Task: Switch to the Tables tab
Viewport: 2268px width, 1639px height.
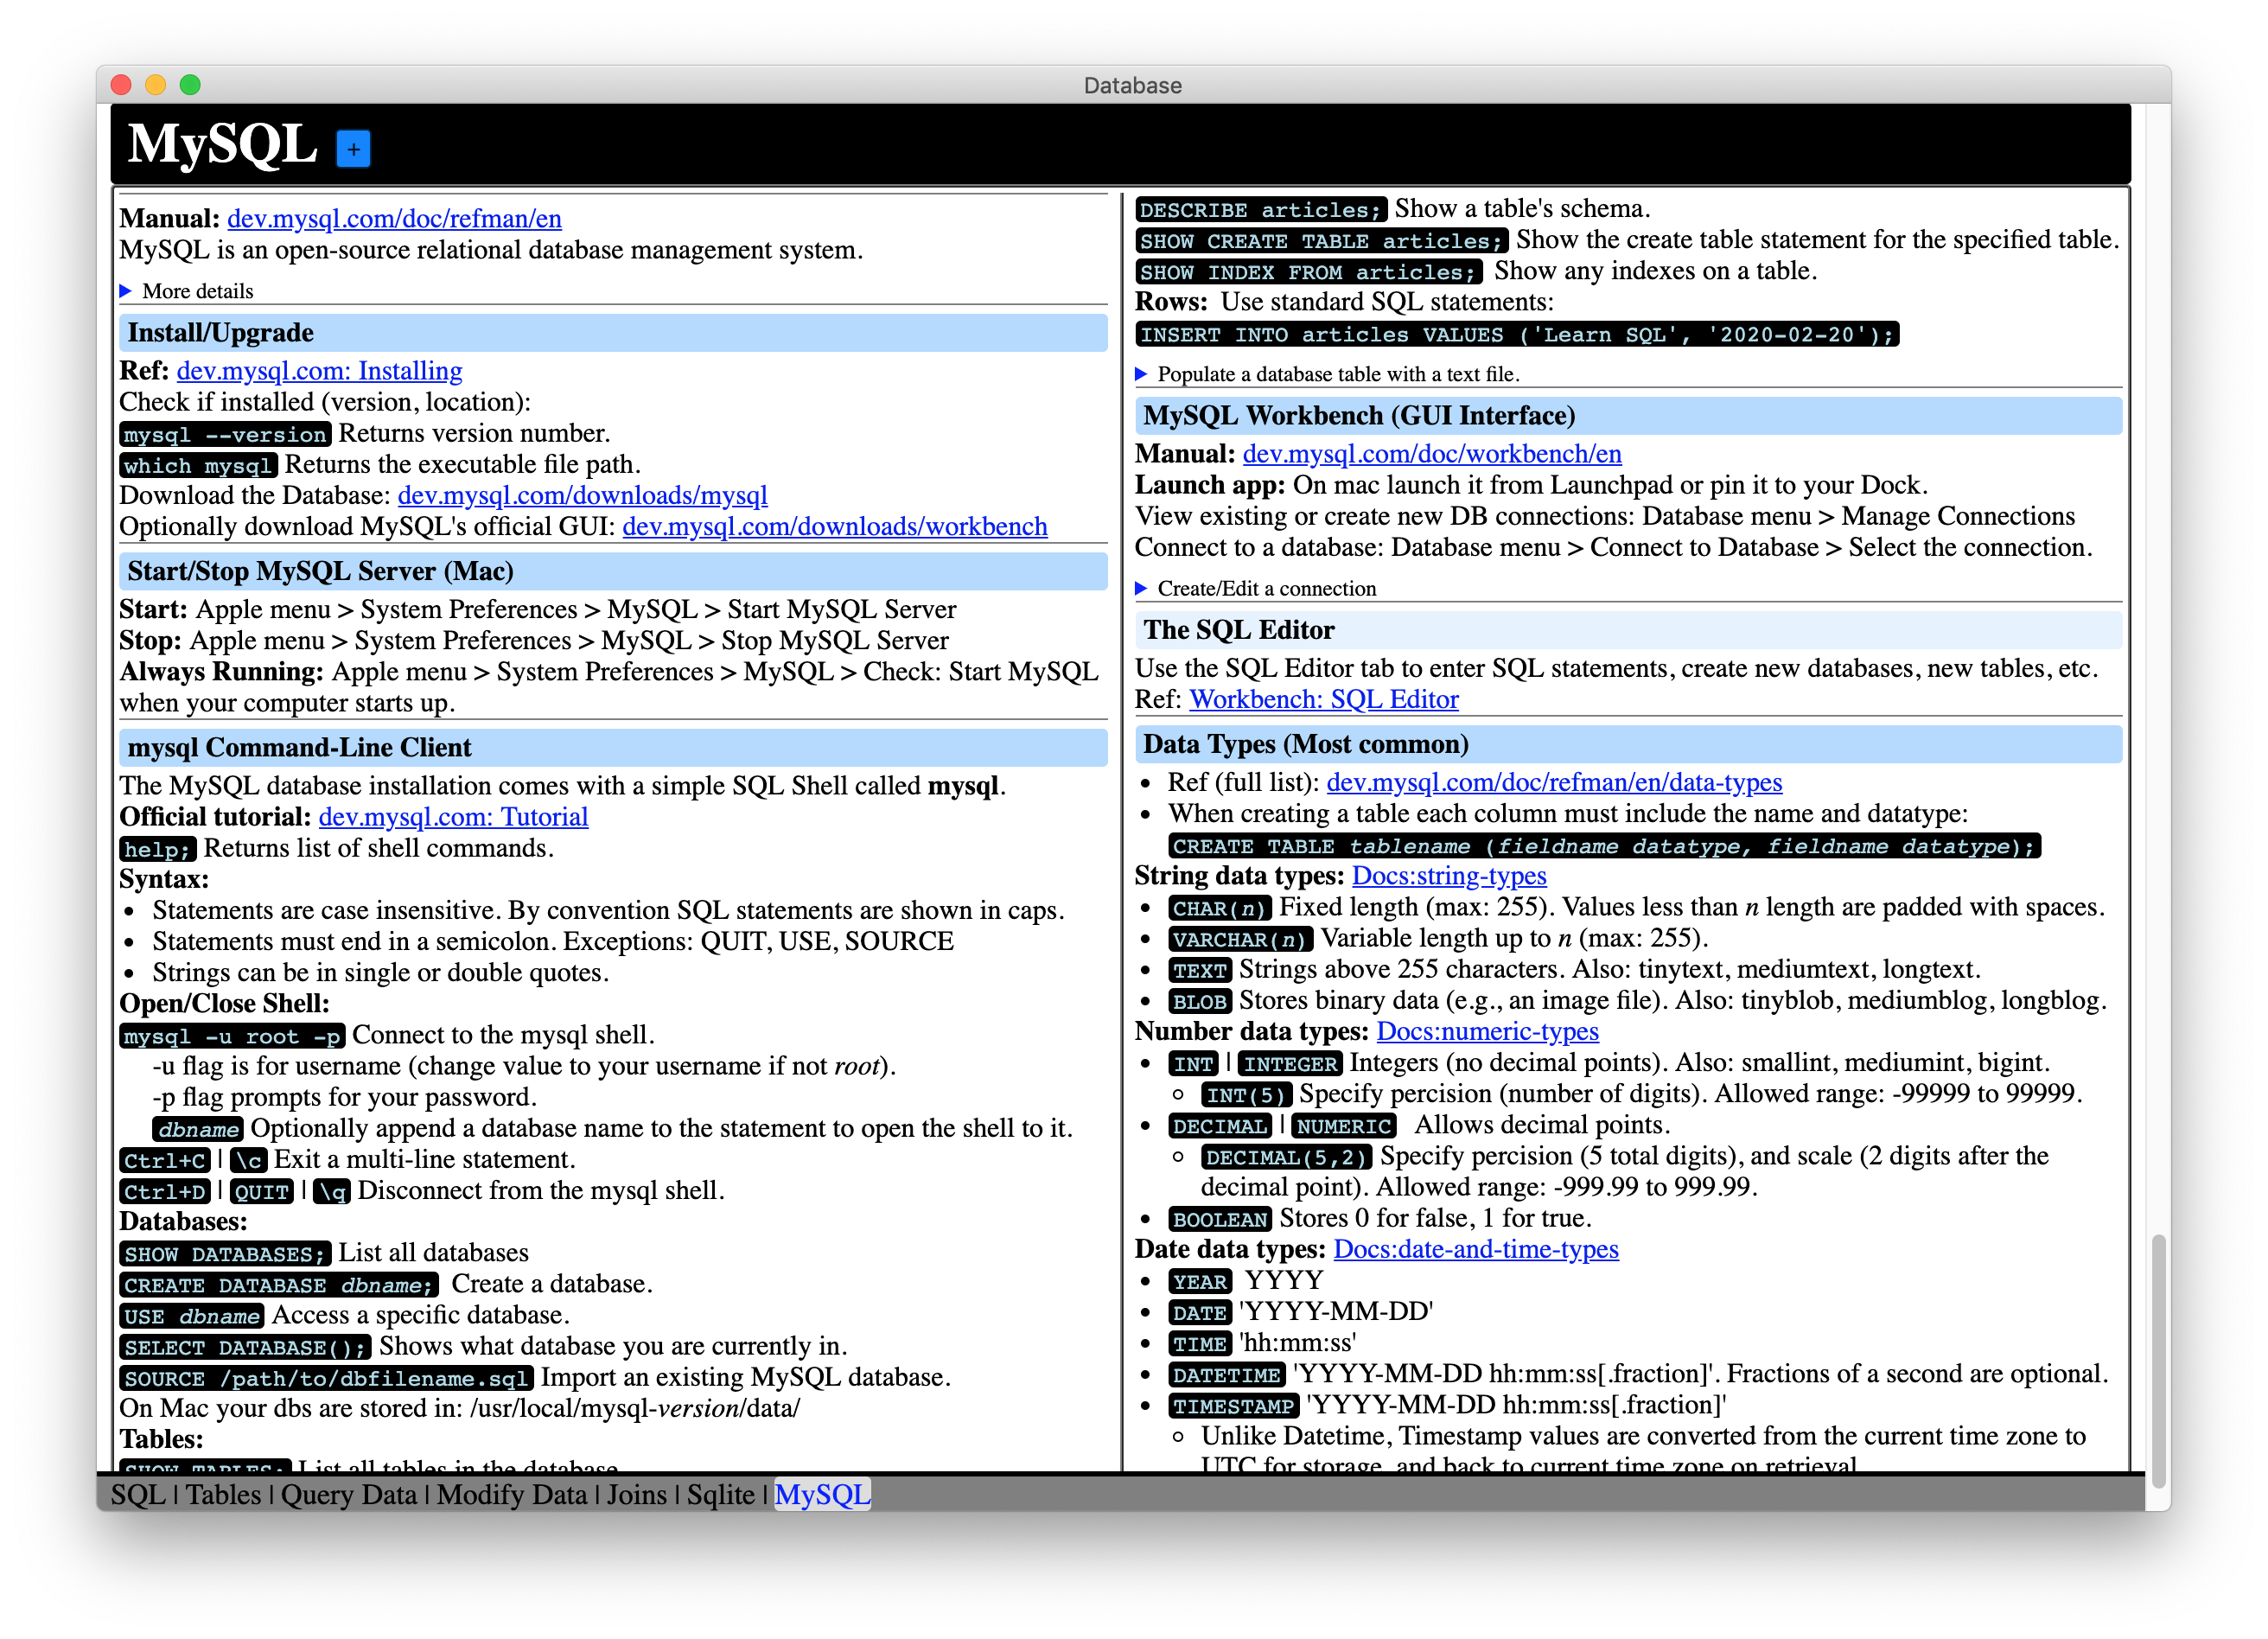Action: pyautogui.click(x=223, y=1494)
